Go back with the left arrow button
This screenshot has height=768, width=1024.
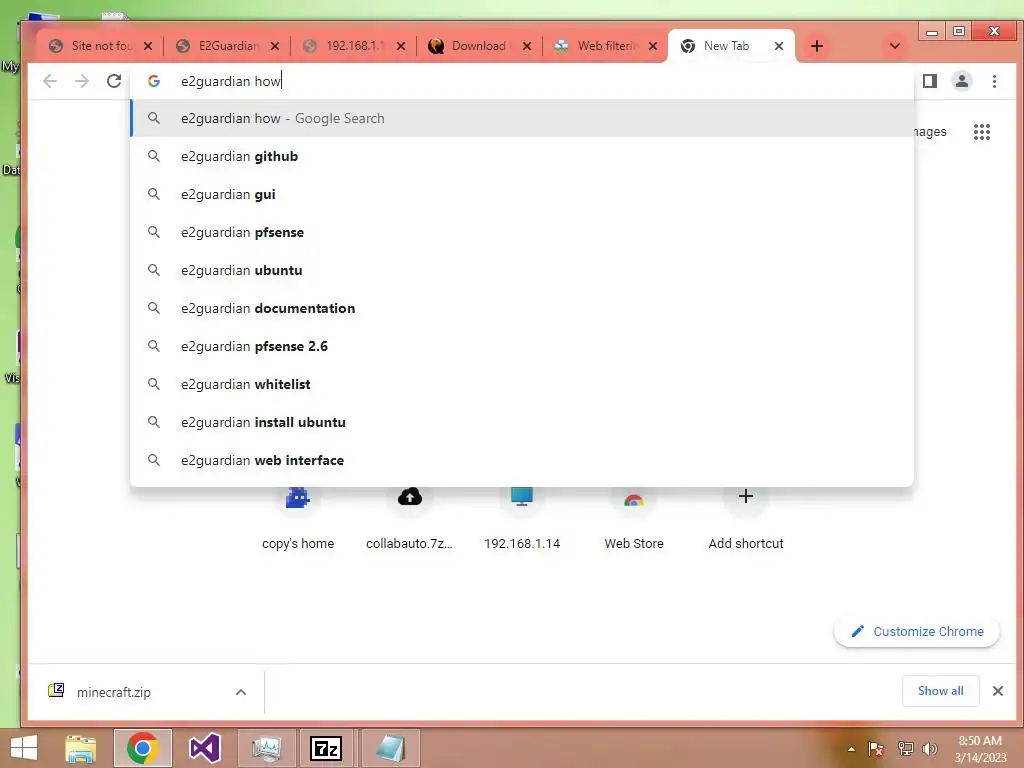(x=50, y=81)
